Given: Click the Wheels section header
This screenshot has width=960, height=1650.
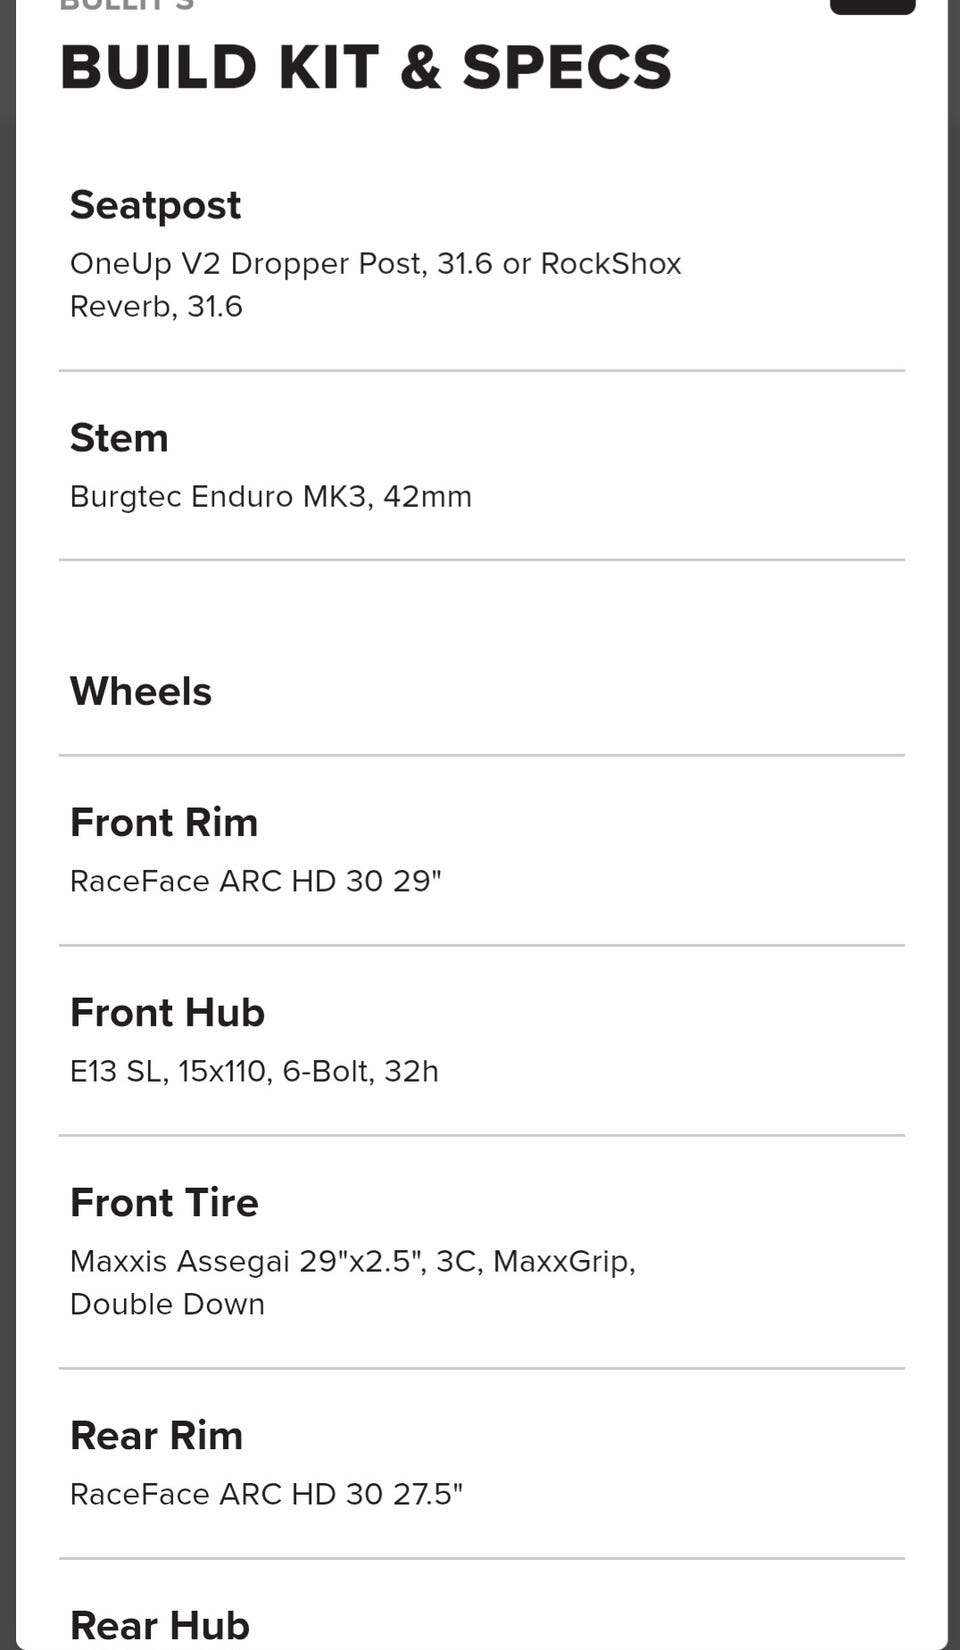Looking at the screenshot, I should [141, 692].
